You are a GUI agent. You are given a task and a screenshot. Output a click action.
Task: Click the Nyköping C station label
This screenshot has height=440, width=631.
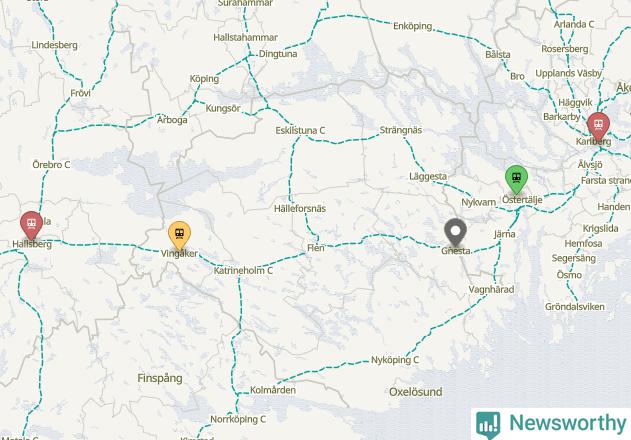(x=395, y=360)
